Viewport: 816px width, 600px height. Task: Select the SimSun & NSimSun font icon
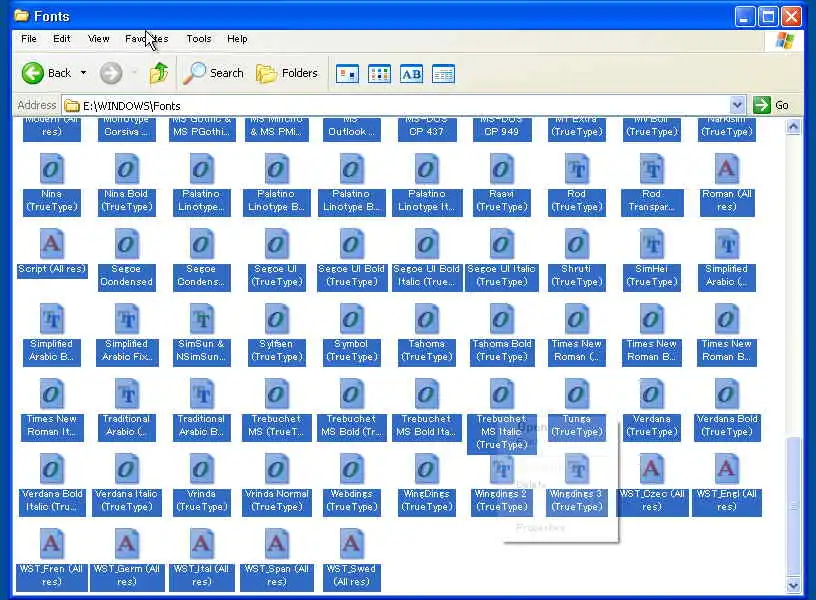point(201,320)
